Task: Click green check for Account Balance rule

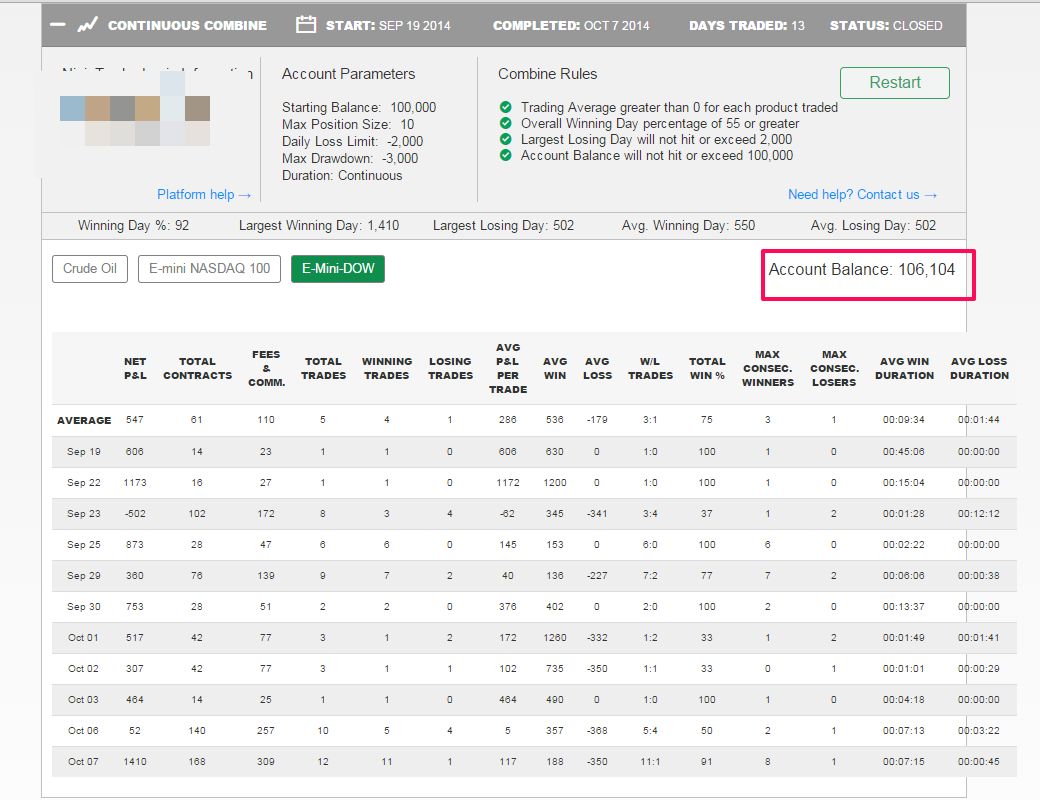Action: [x=505, y=155]
